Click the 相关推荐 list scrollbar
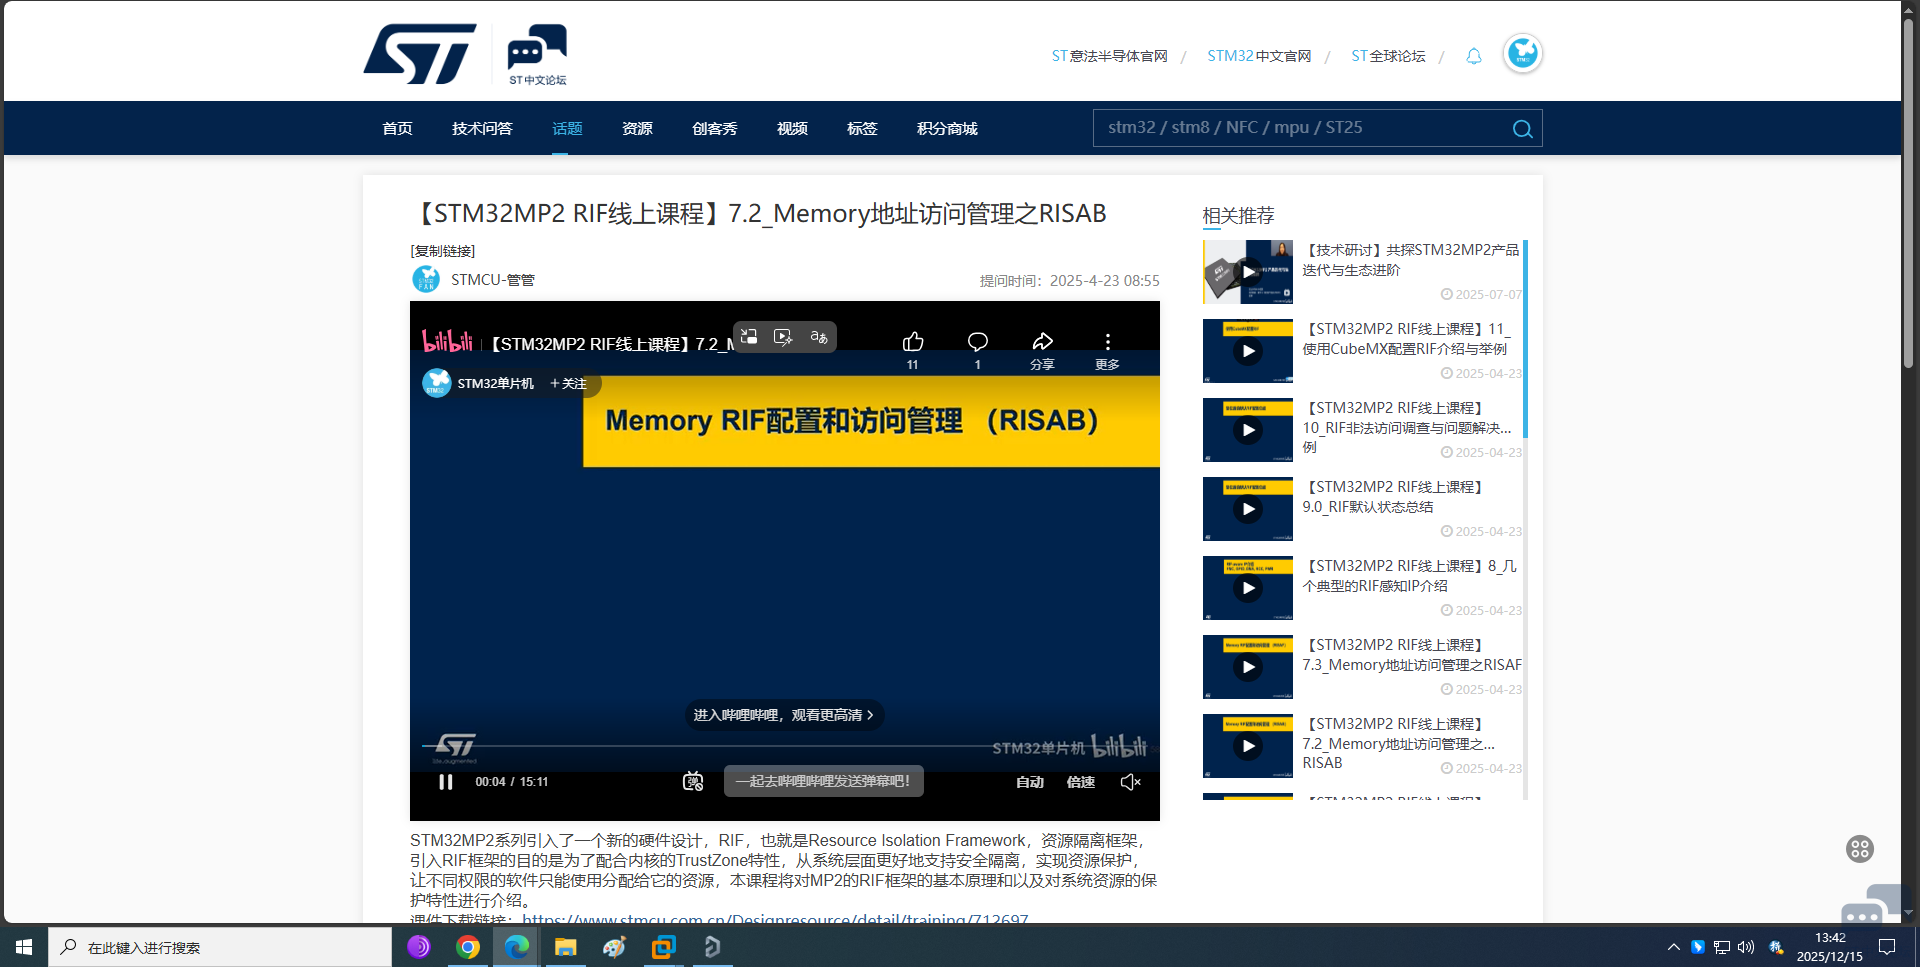 click(1525, 340)
